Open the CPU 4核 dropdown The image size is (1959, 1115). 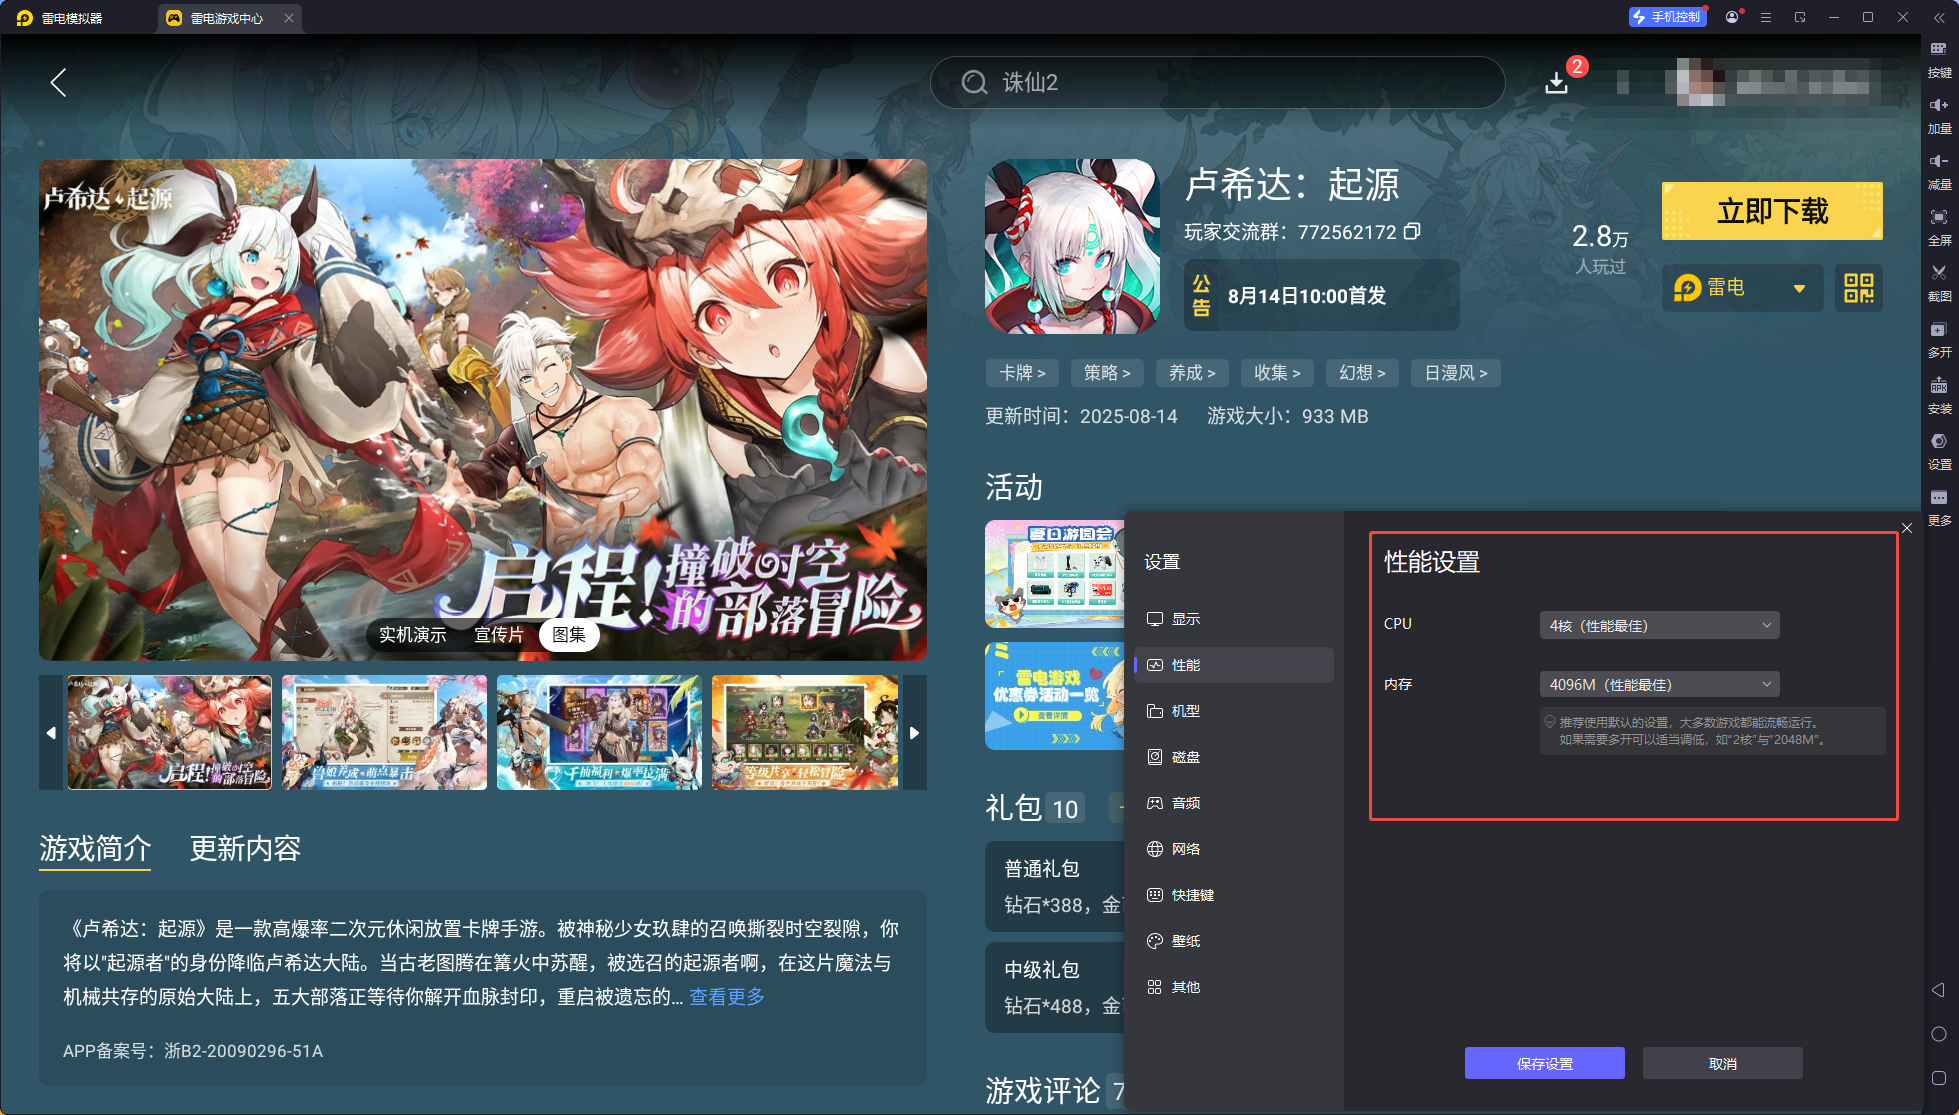click(1659, 625)
